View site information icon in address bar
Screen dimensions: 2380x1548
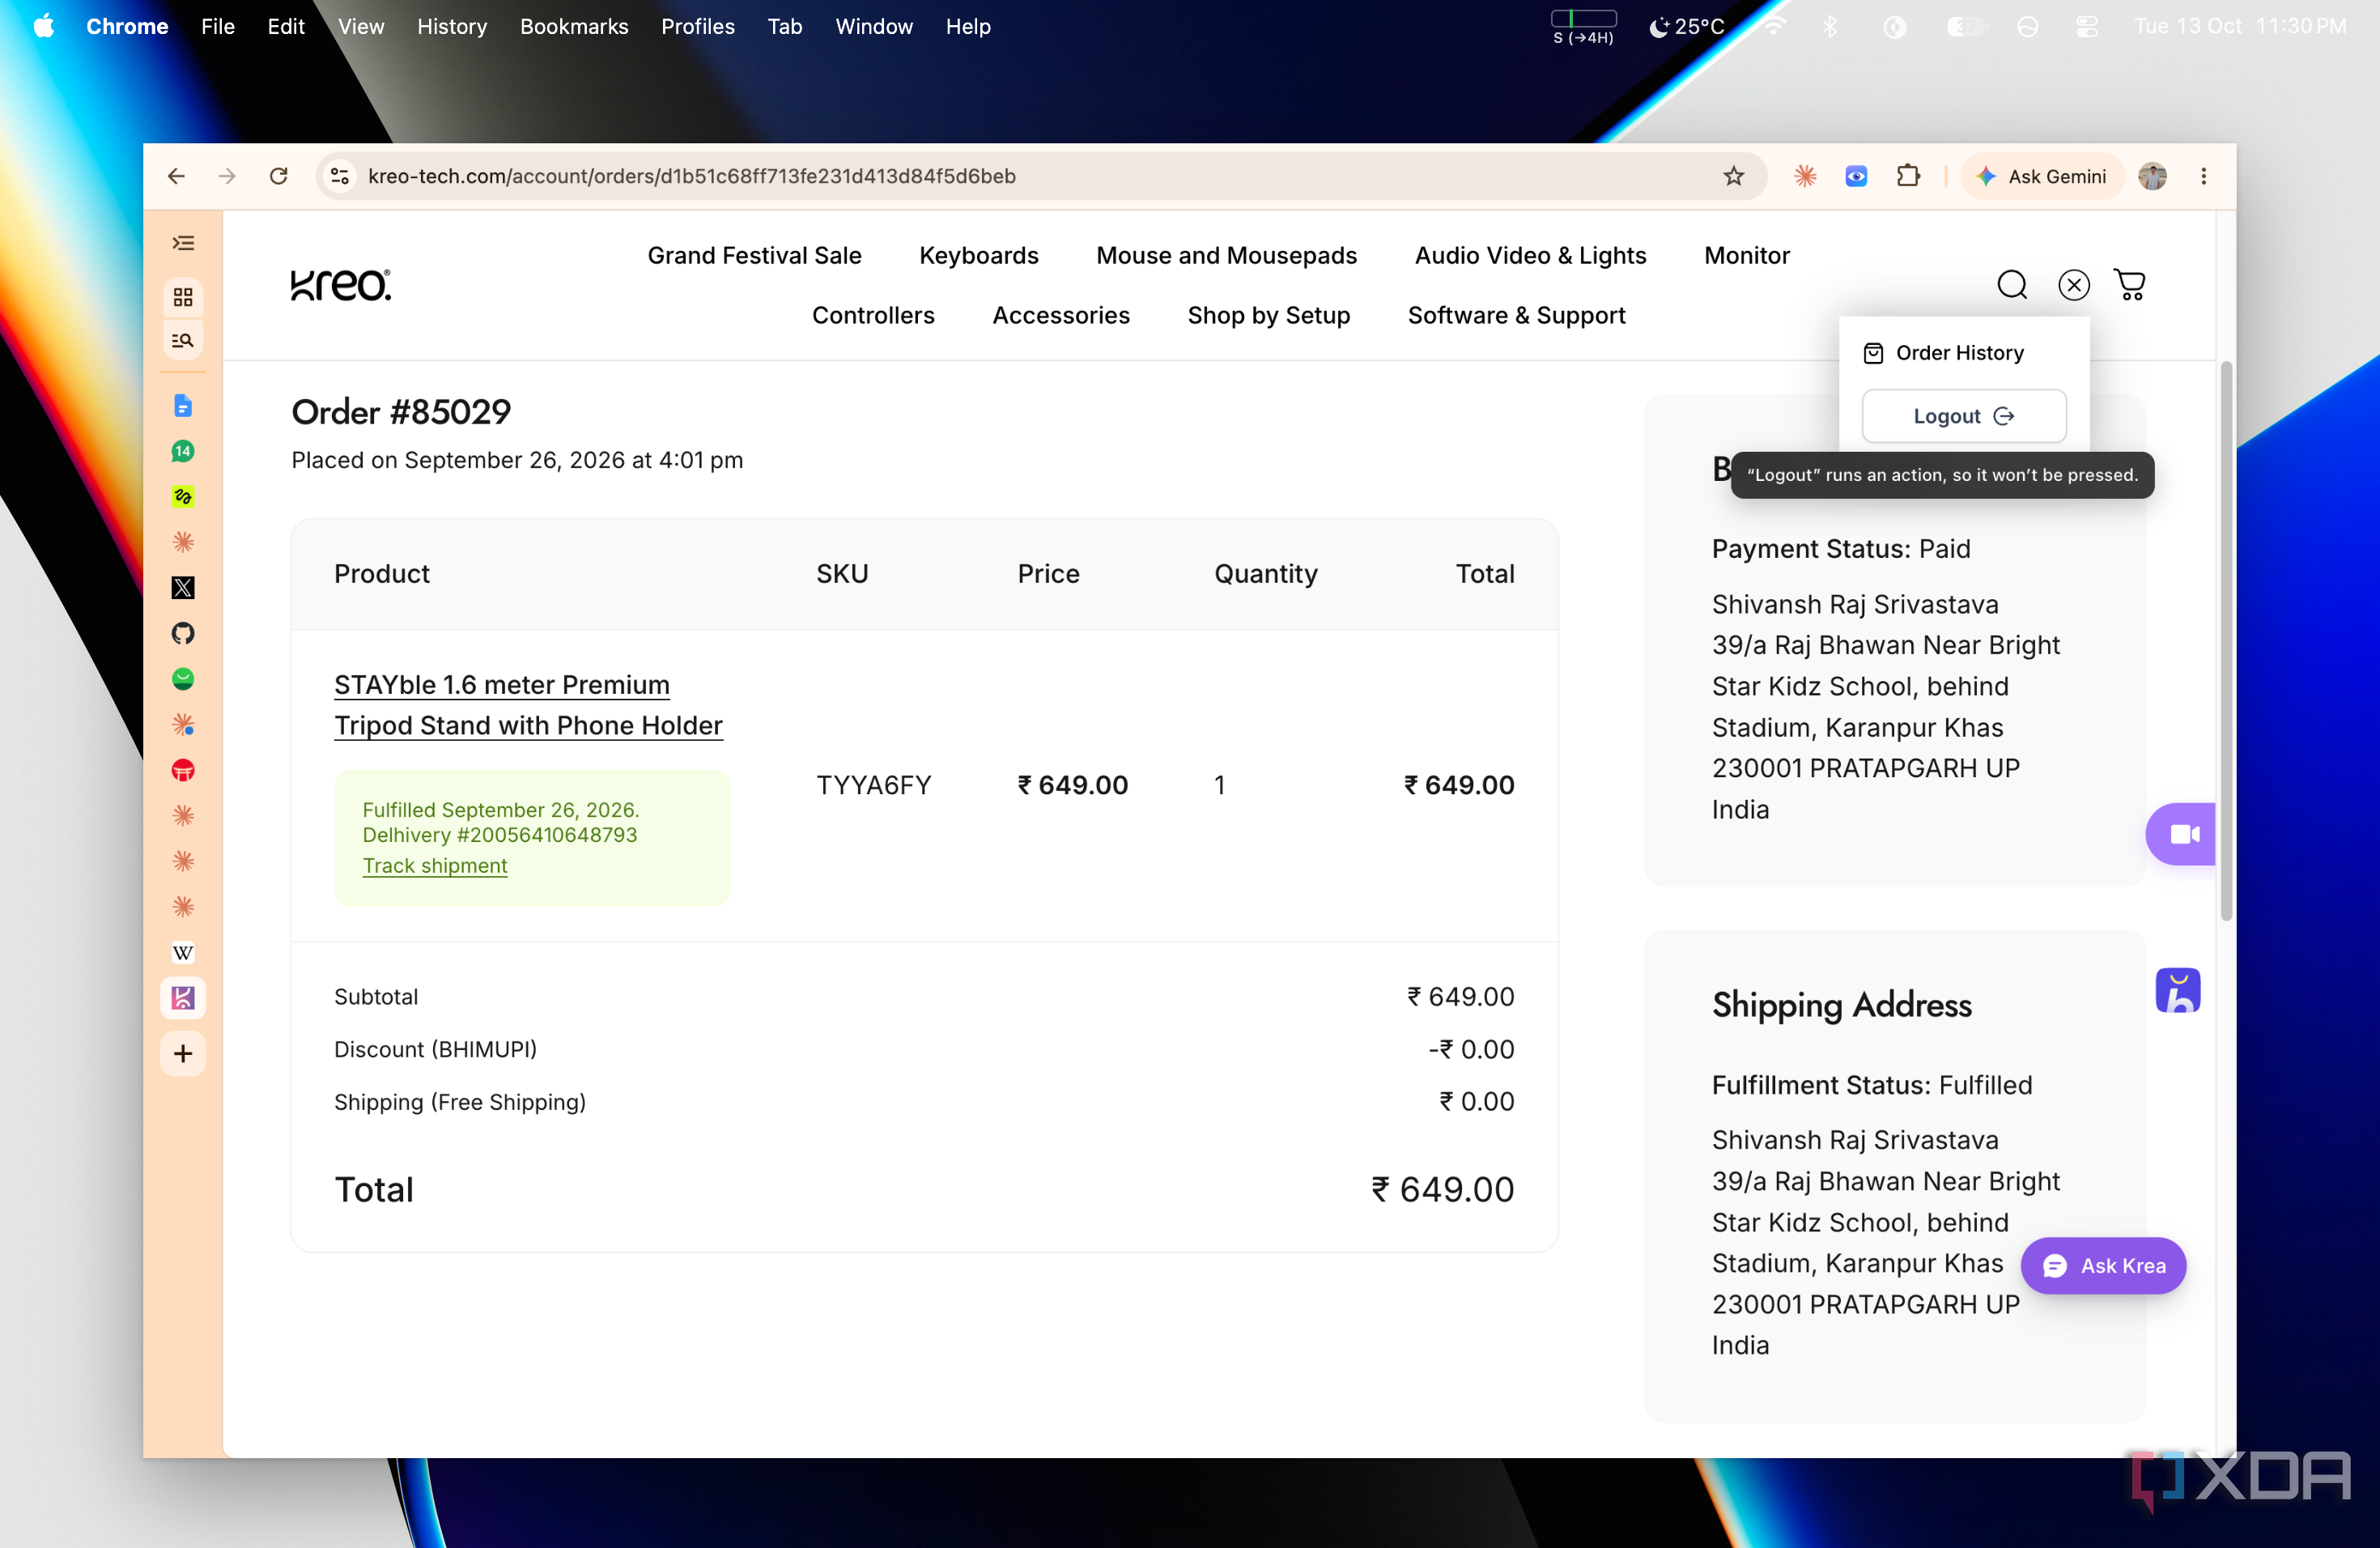pos(340,176)
